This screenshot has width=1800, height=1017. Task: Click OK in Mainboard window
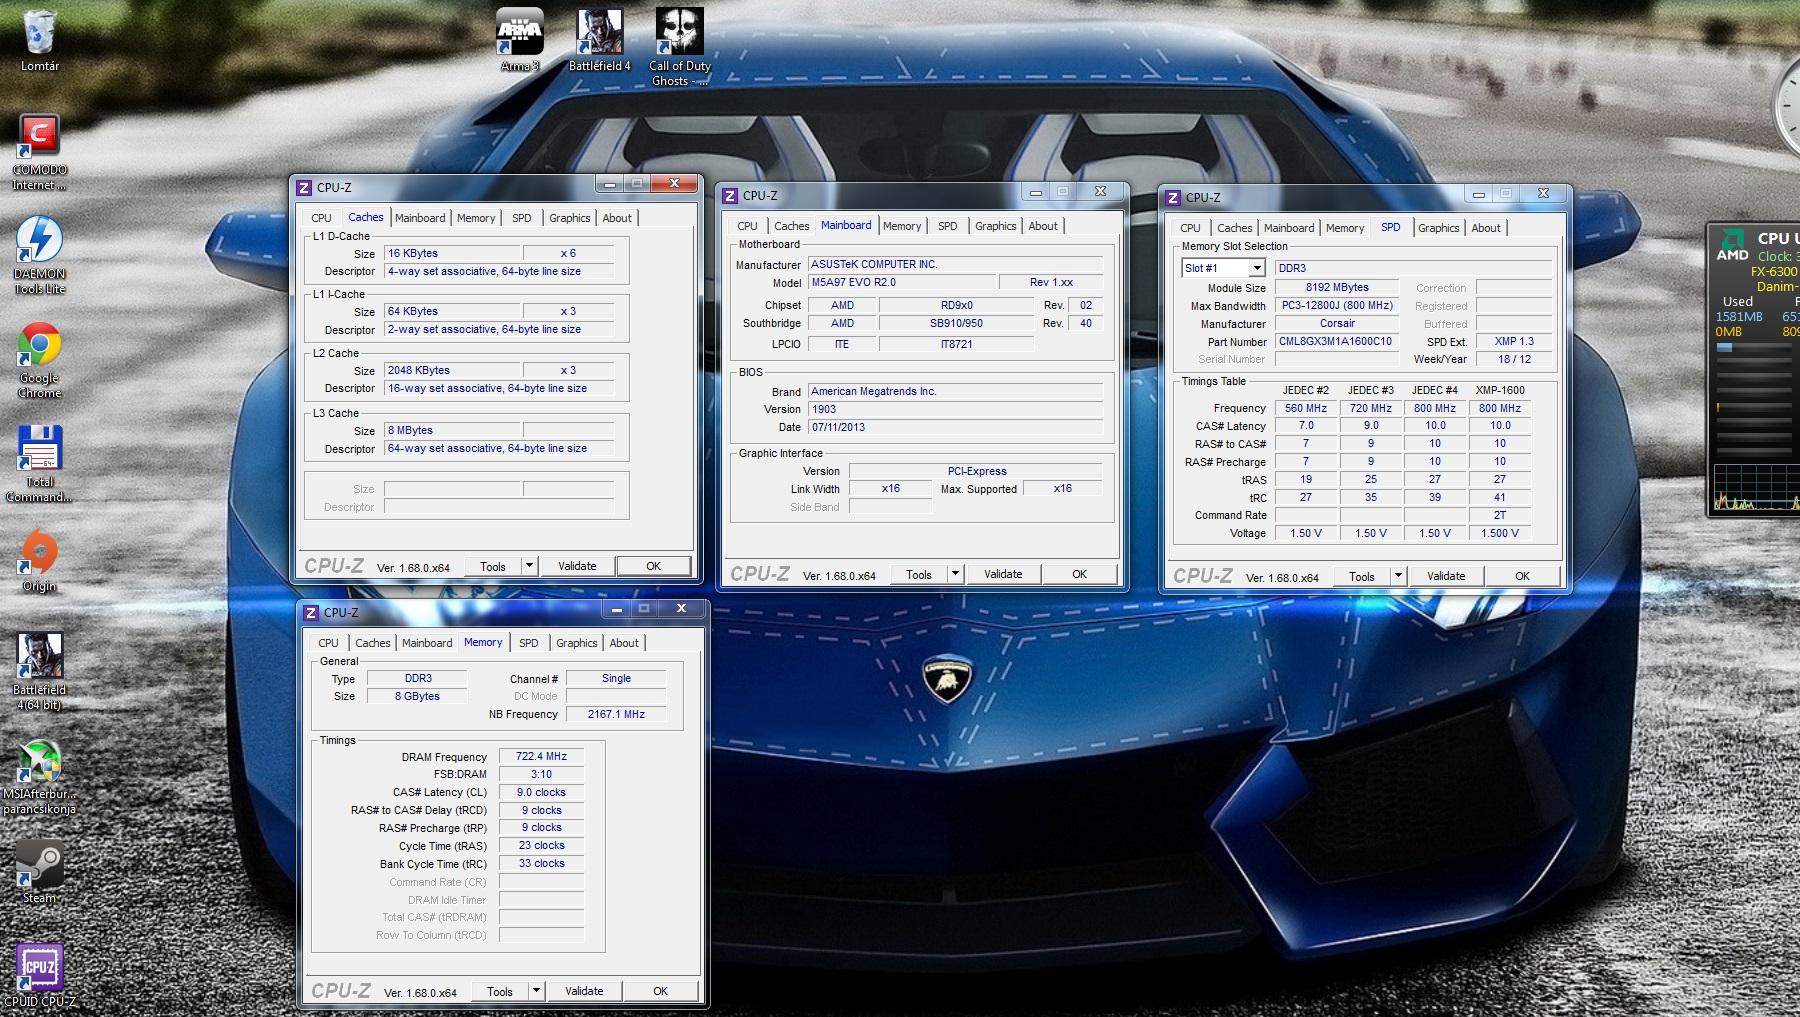(1079, 574)
